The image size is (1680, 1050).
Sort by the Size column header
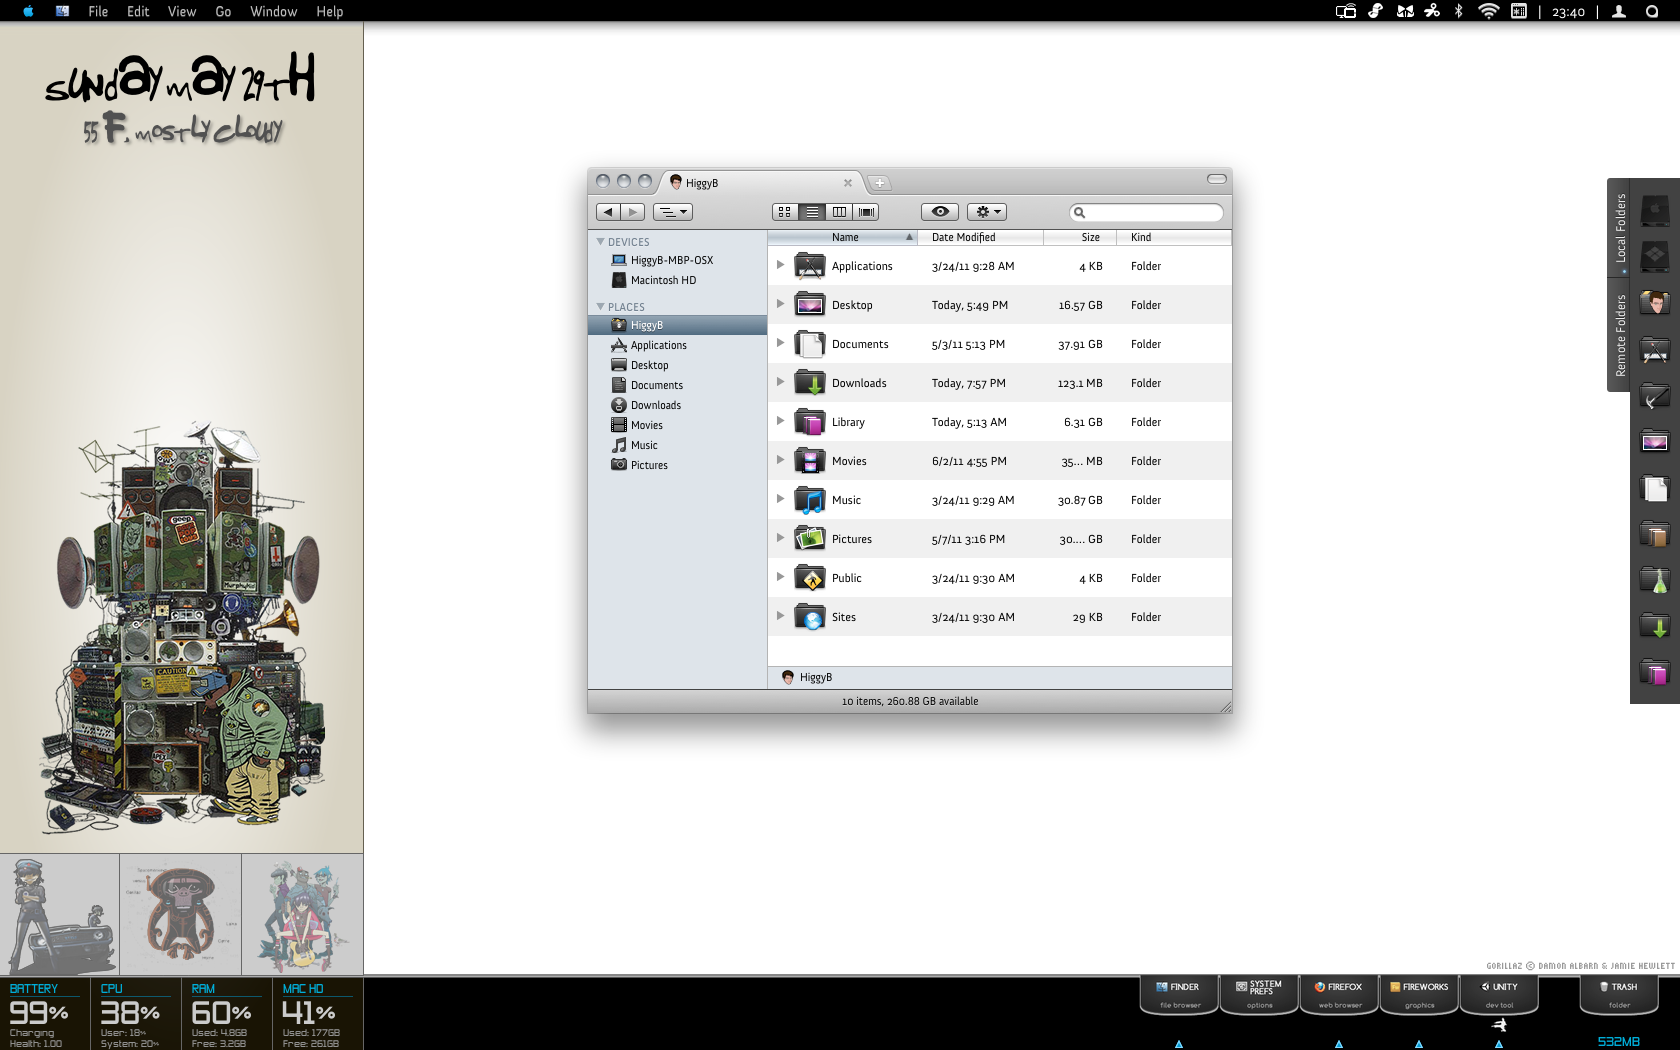[x=1080, y=237]
